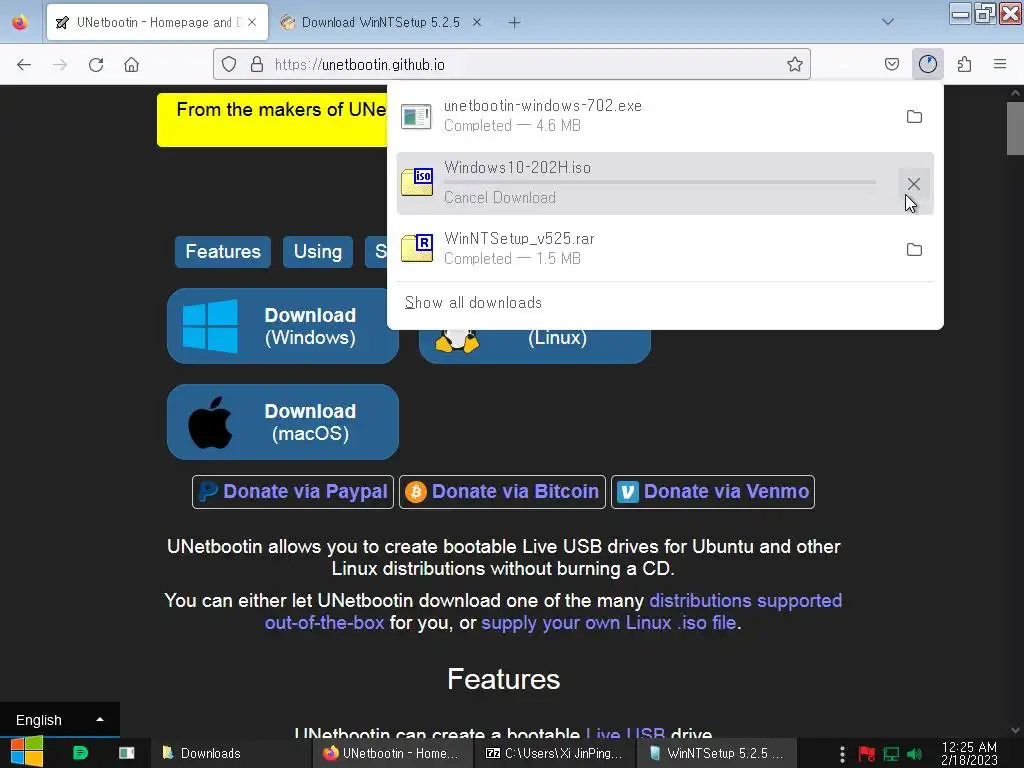Open network tray icon

click(891, 754)
